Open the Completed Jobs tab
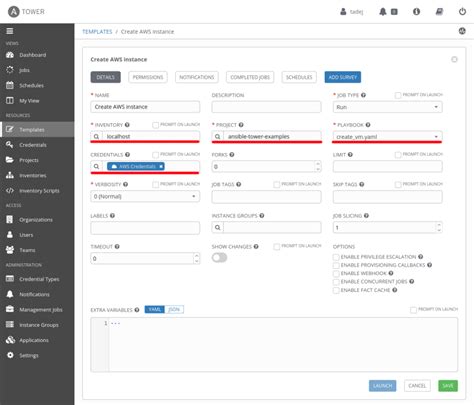This screenshot has width=474, height=405. click(x=250, y=77)
